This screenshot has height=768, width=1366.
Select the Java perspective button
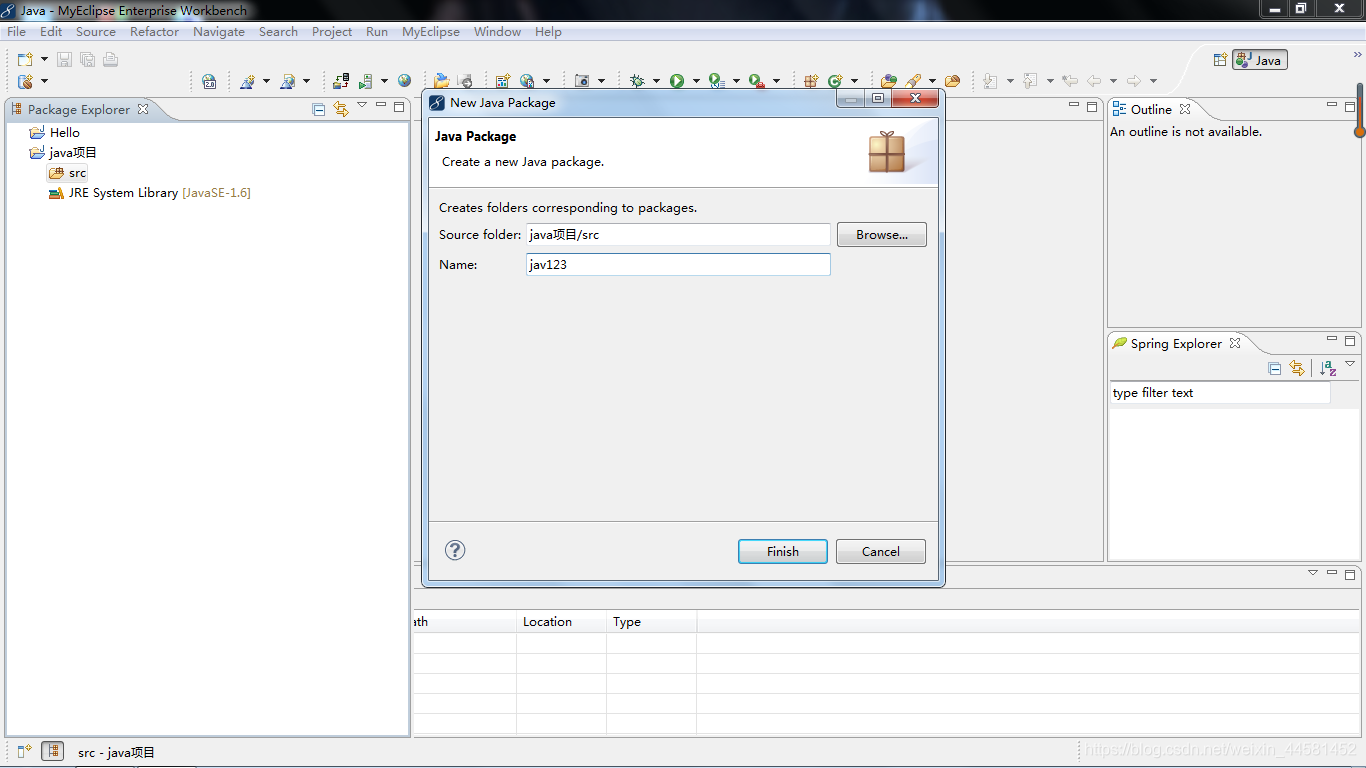1260,60
